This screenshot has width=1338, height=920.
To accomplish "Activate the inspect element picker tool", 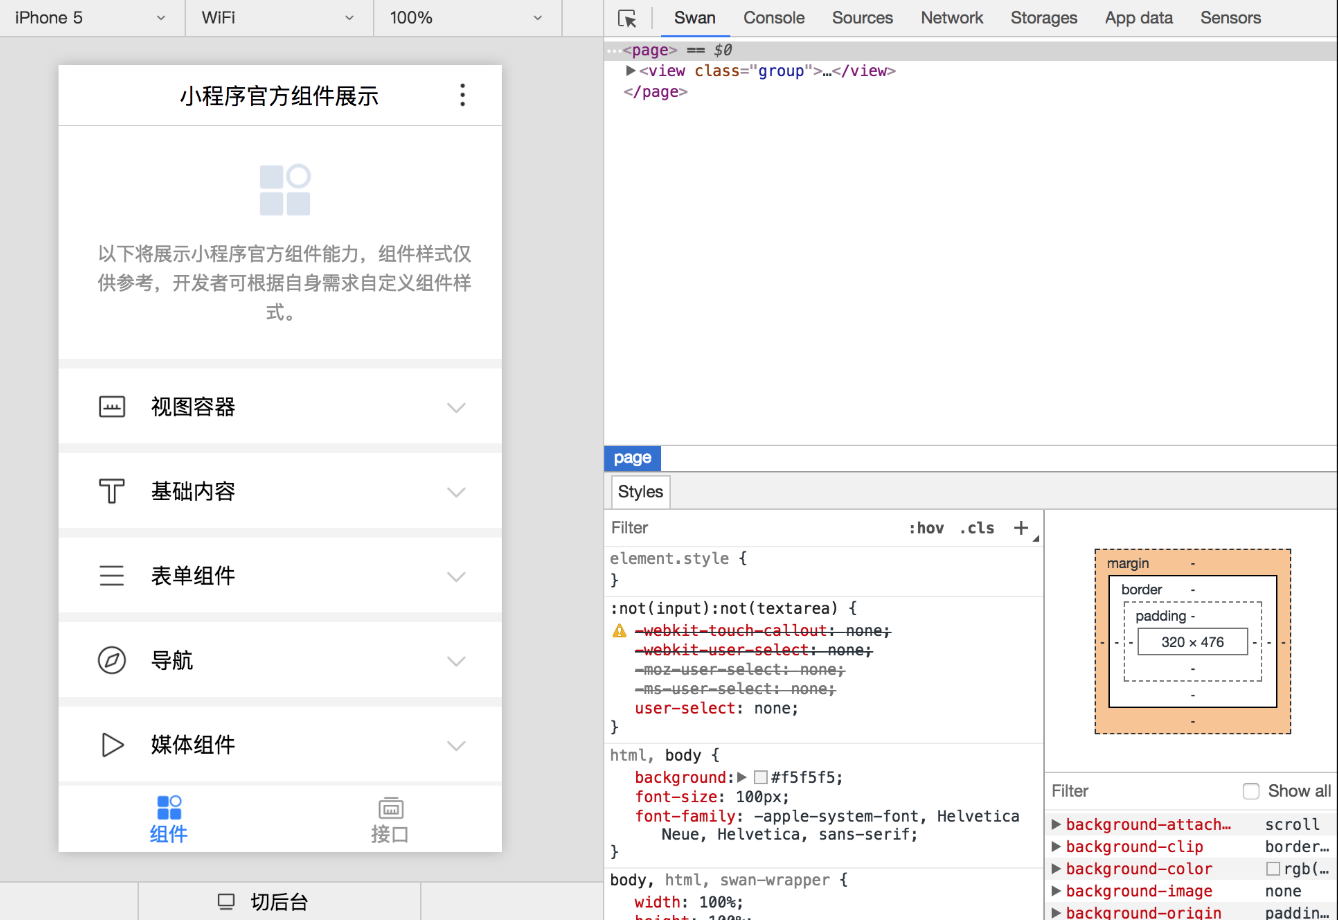I will [x=627, y=17].
